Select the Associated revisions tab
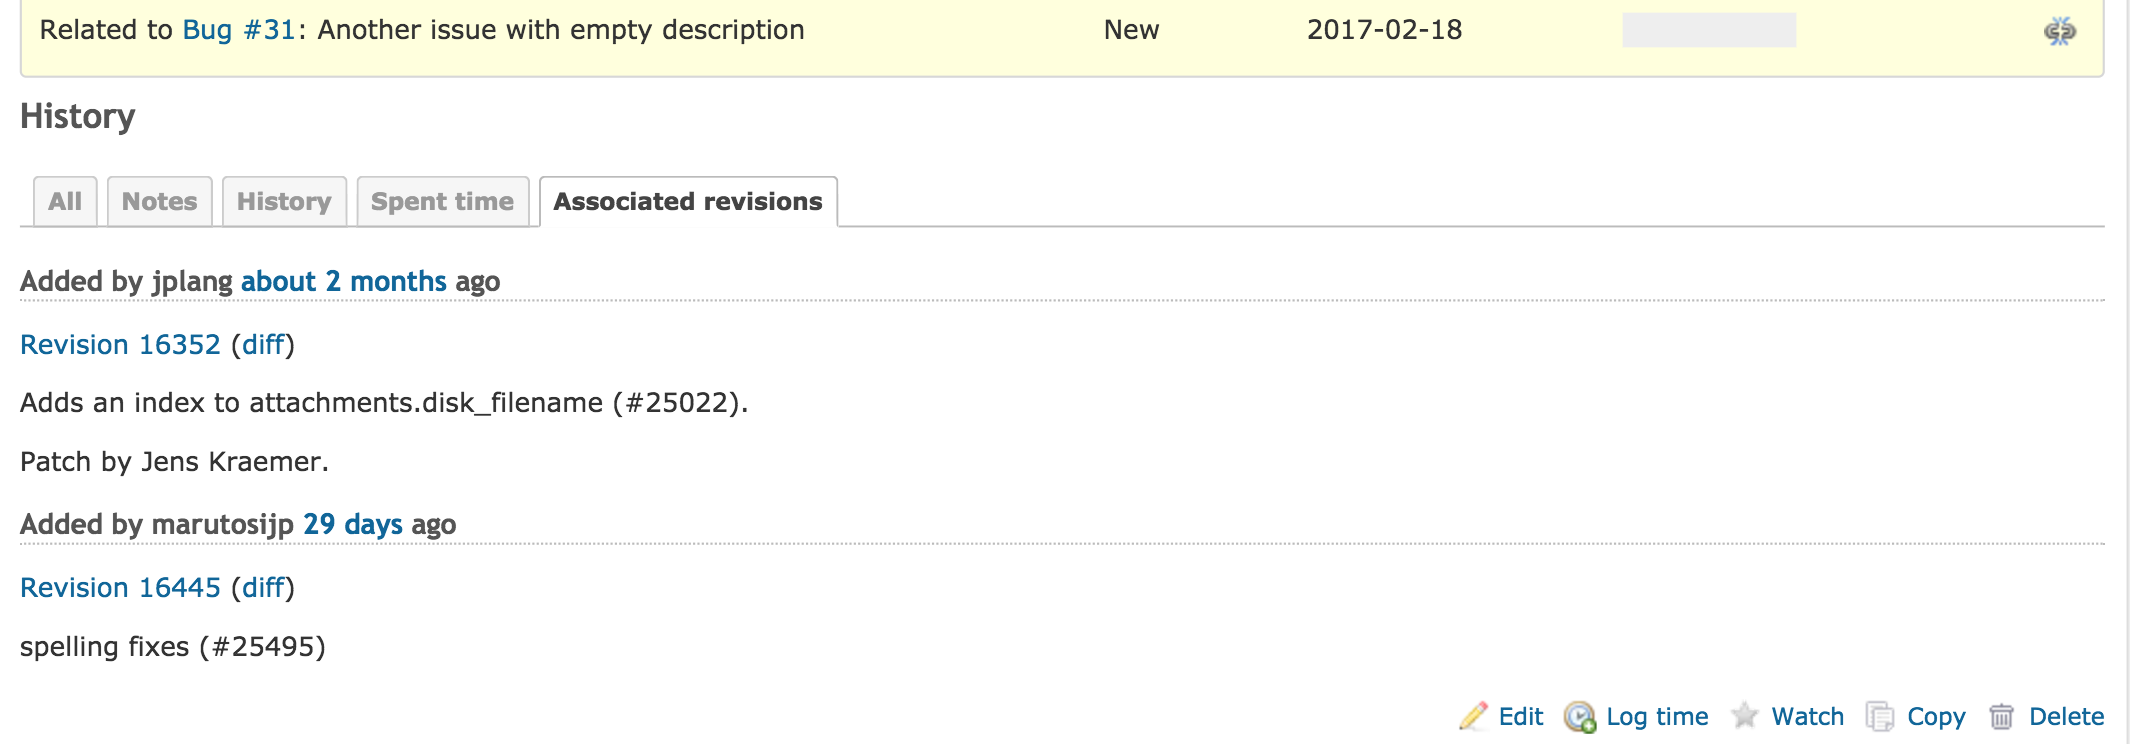2130x744 pixels. coord(688,201)
